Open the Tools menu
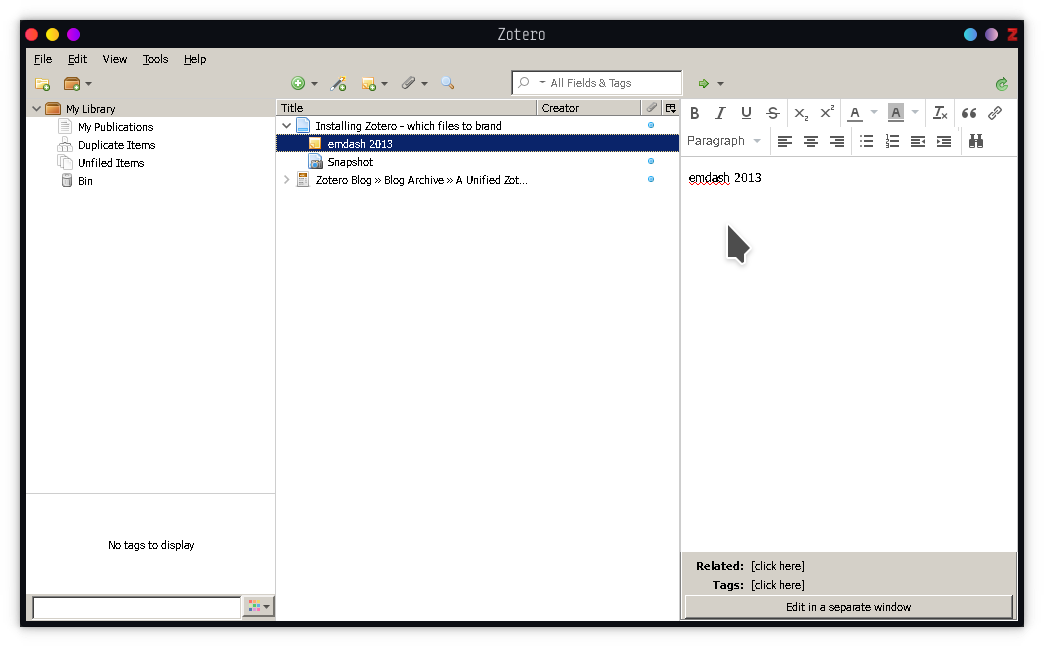1044x647 pixels. [155, 59]
